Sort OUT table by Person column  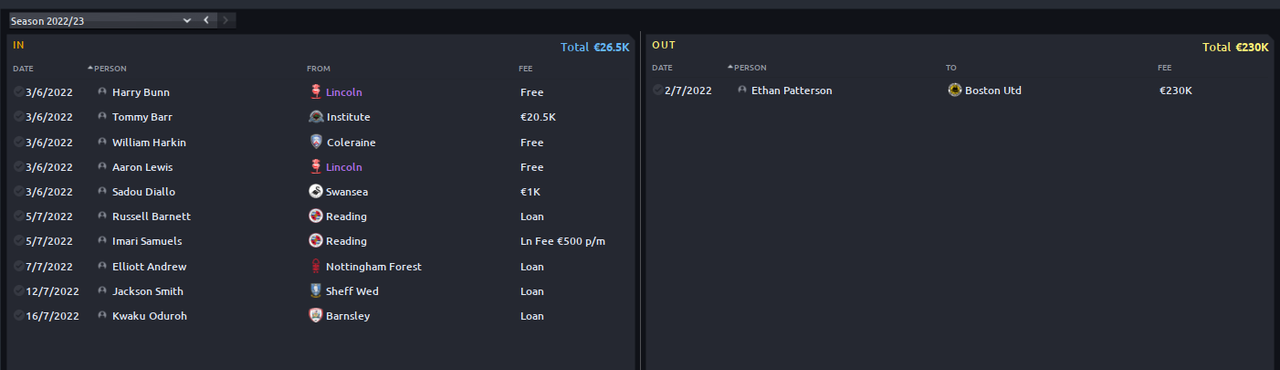coord(749,68)
